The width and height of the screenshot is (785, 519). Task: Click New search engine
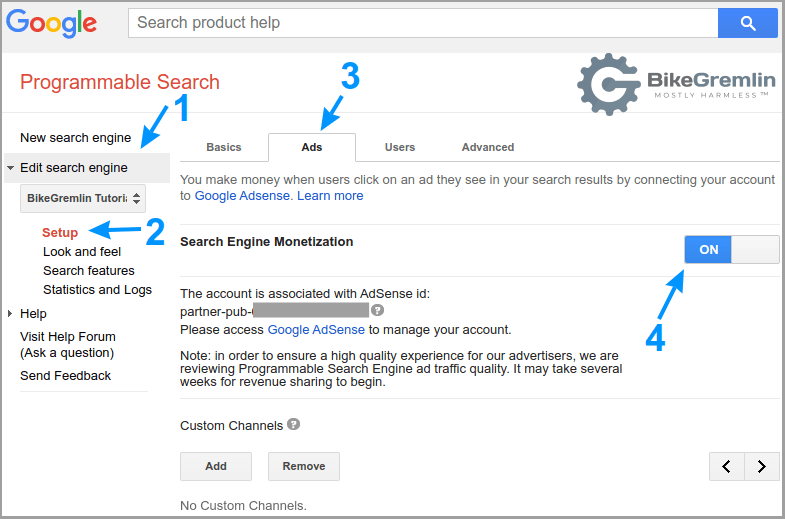coord(76,138)
